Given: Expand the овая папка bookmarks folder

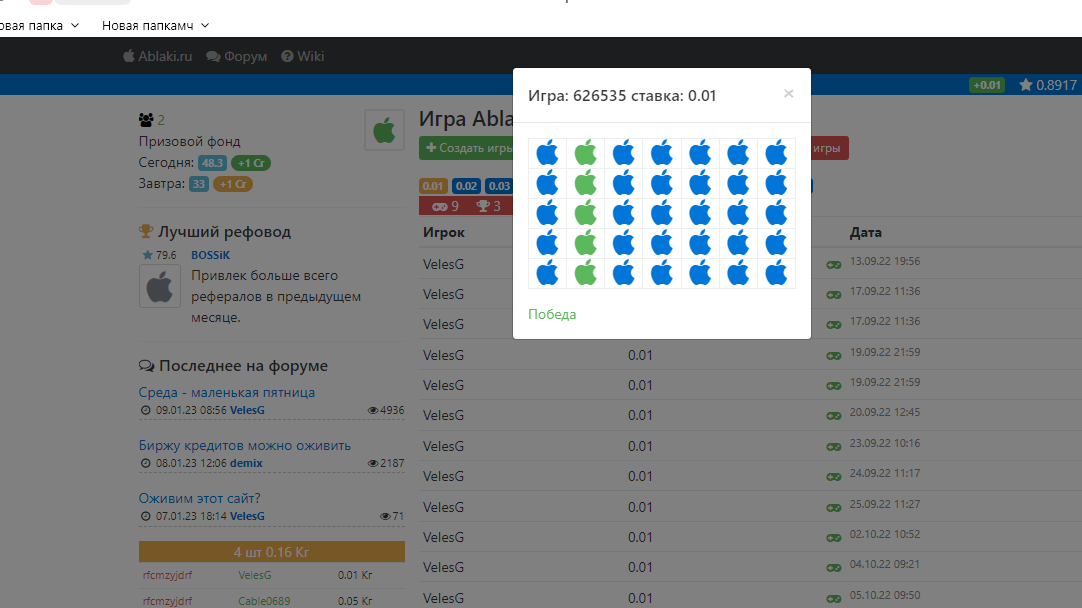Looking at the screenshot, I should (39, 26).
